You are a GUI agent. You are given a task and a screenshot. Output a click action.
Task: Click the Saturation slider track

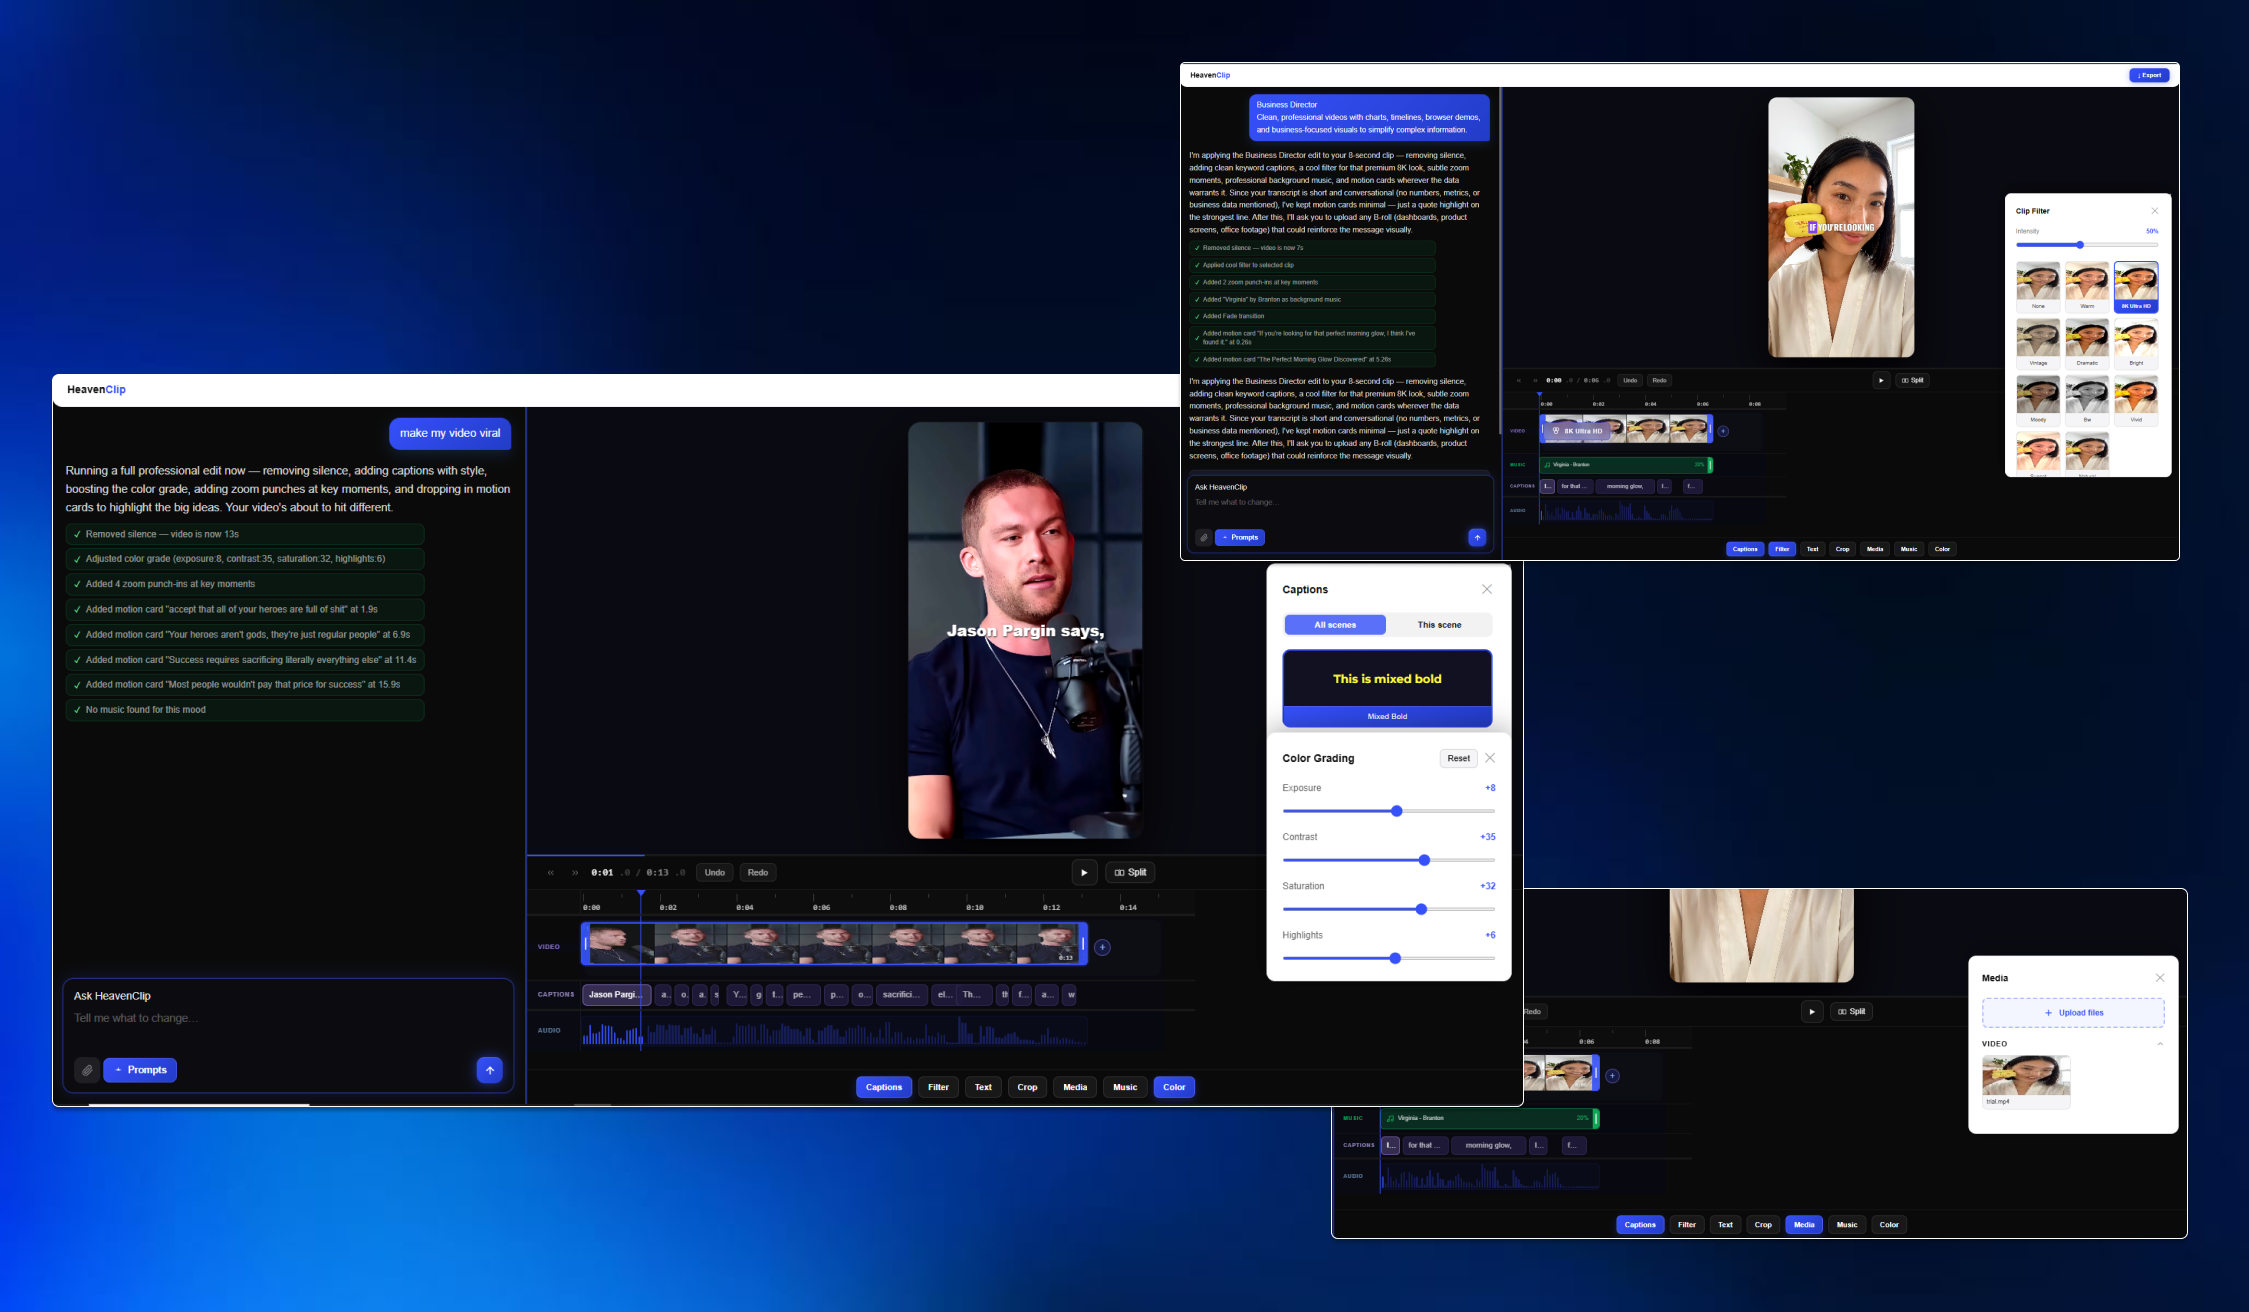click(1389, 909)
